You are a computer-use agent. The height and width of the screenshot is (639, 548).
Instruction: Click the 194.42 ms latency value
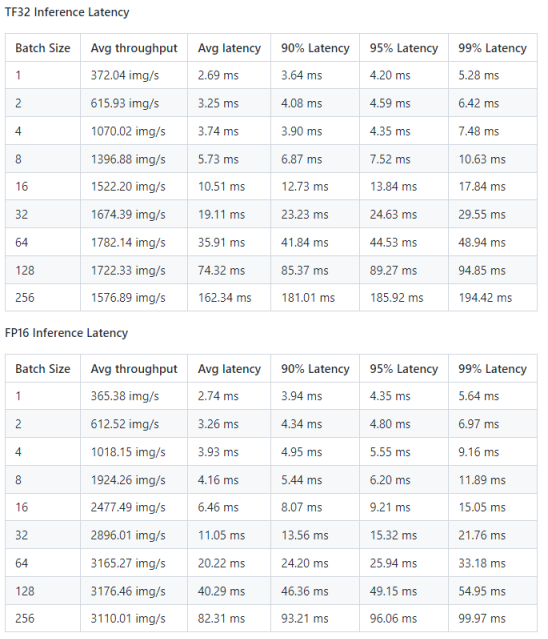point(493,298)
